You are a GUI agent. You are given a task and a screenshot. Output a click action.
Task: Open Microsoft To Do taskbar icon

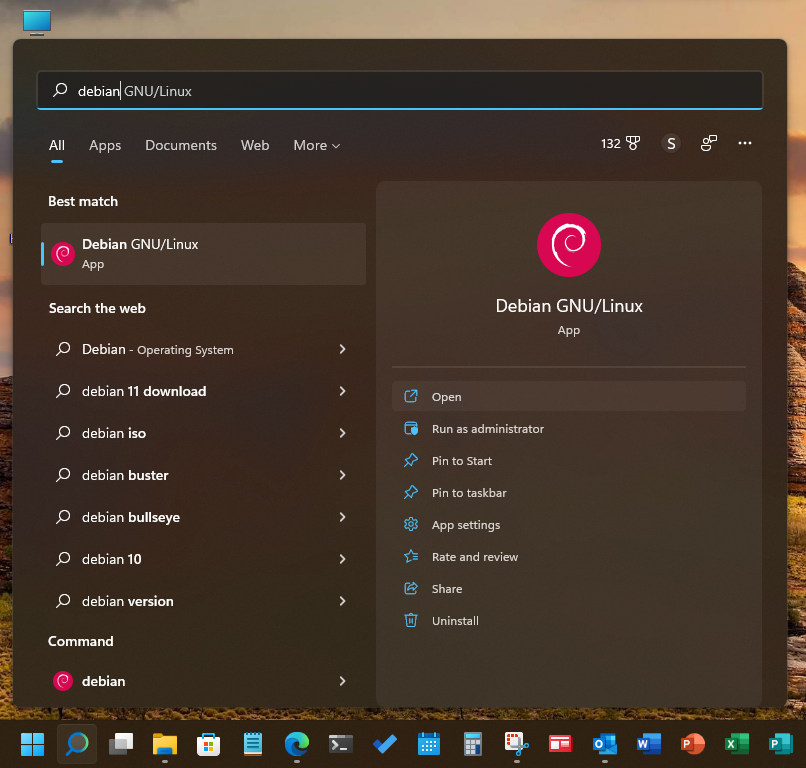point(384,744)
